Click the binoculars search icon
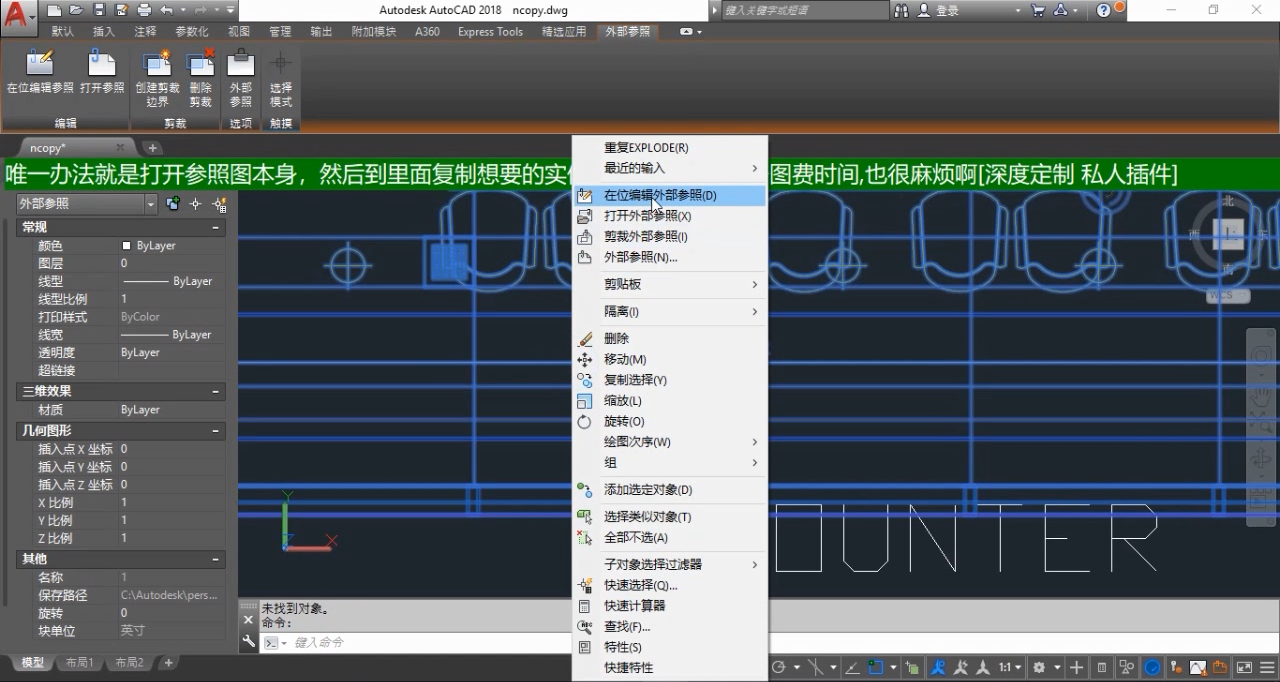 coord(902,10)
